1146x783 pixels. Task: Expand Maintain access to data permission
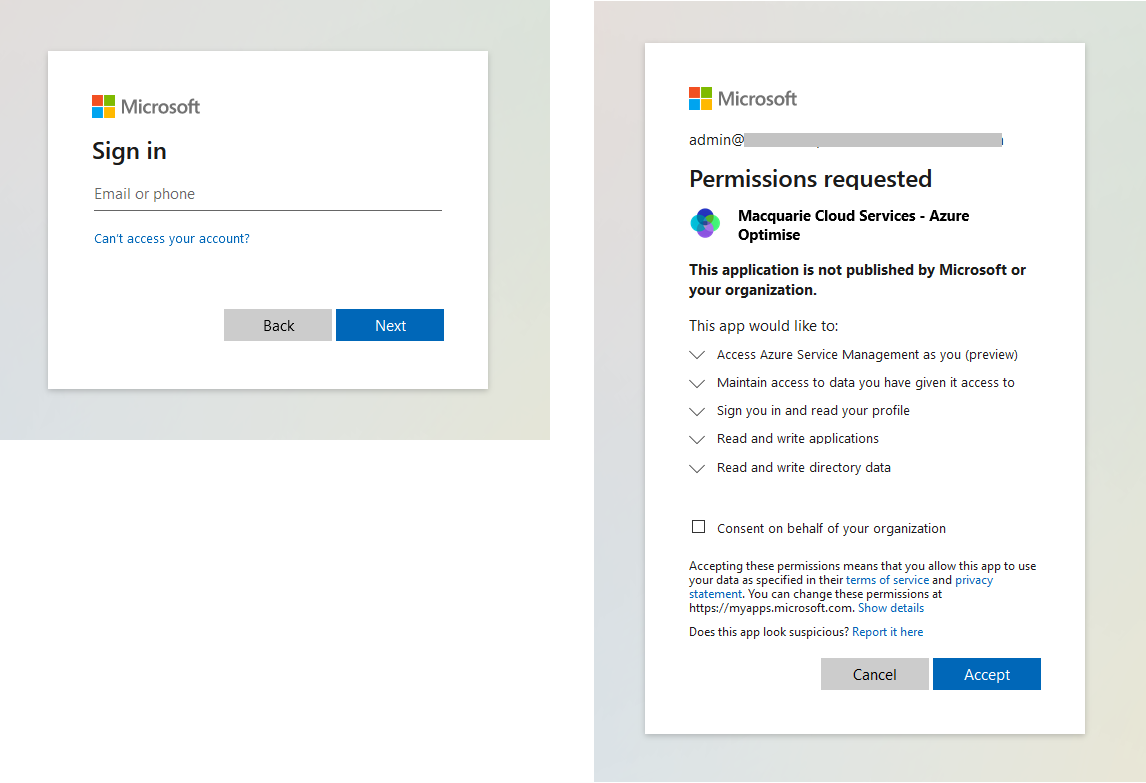coord(698,383)
